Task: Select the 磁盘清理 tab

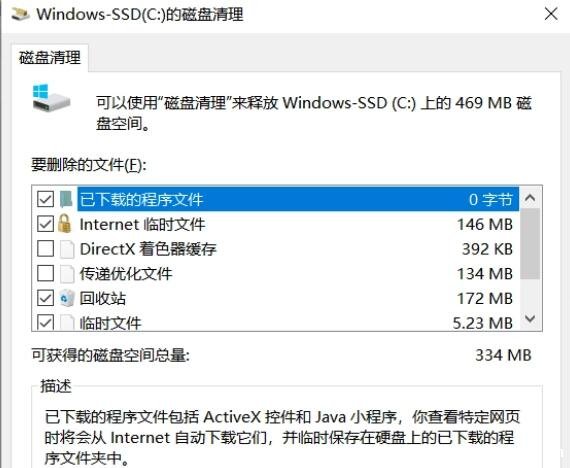Action: tap(50, 57)
